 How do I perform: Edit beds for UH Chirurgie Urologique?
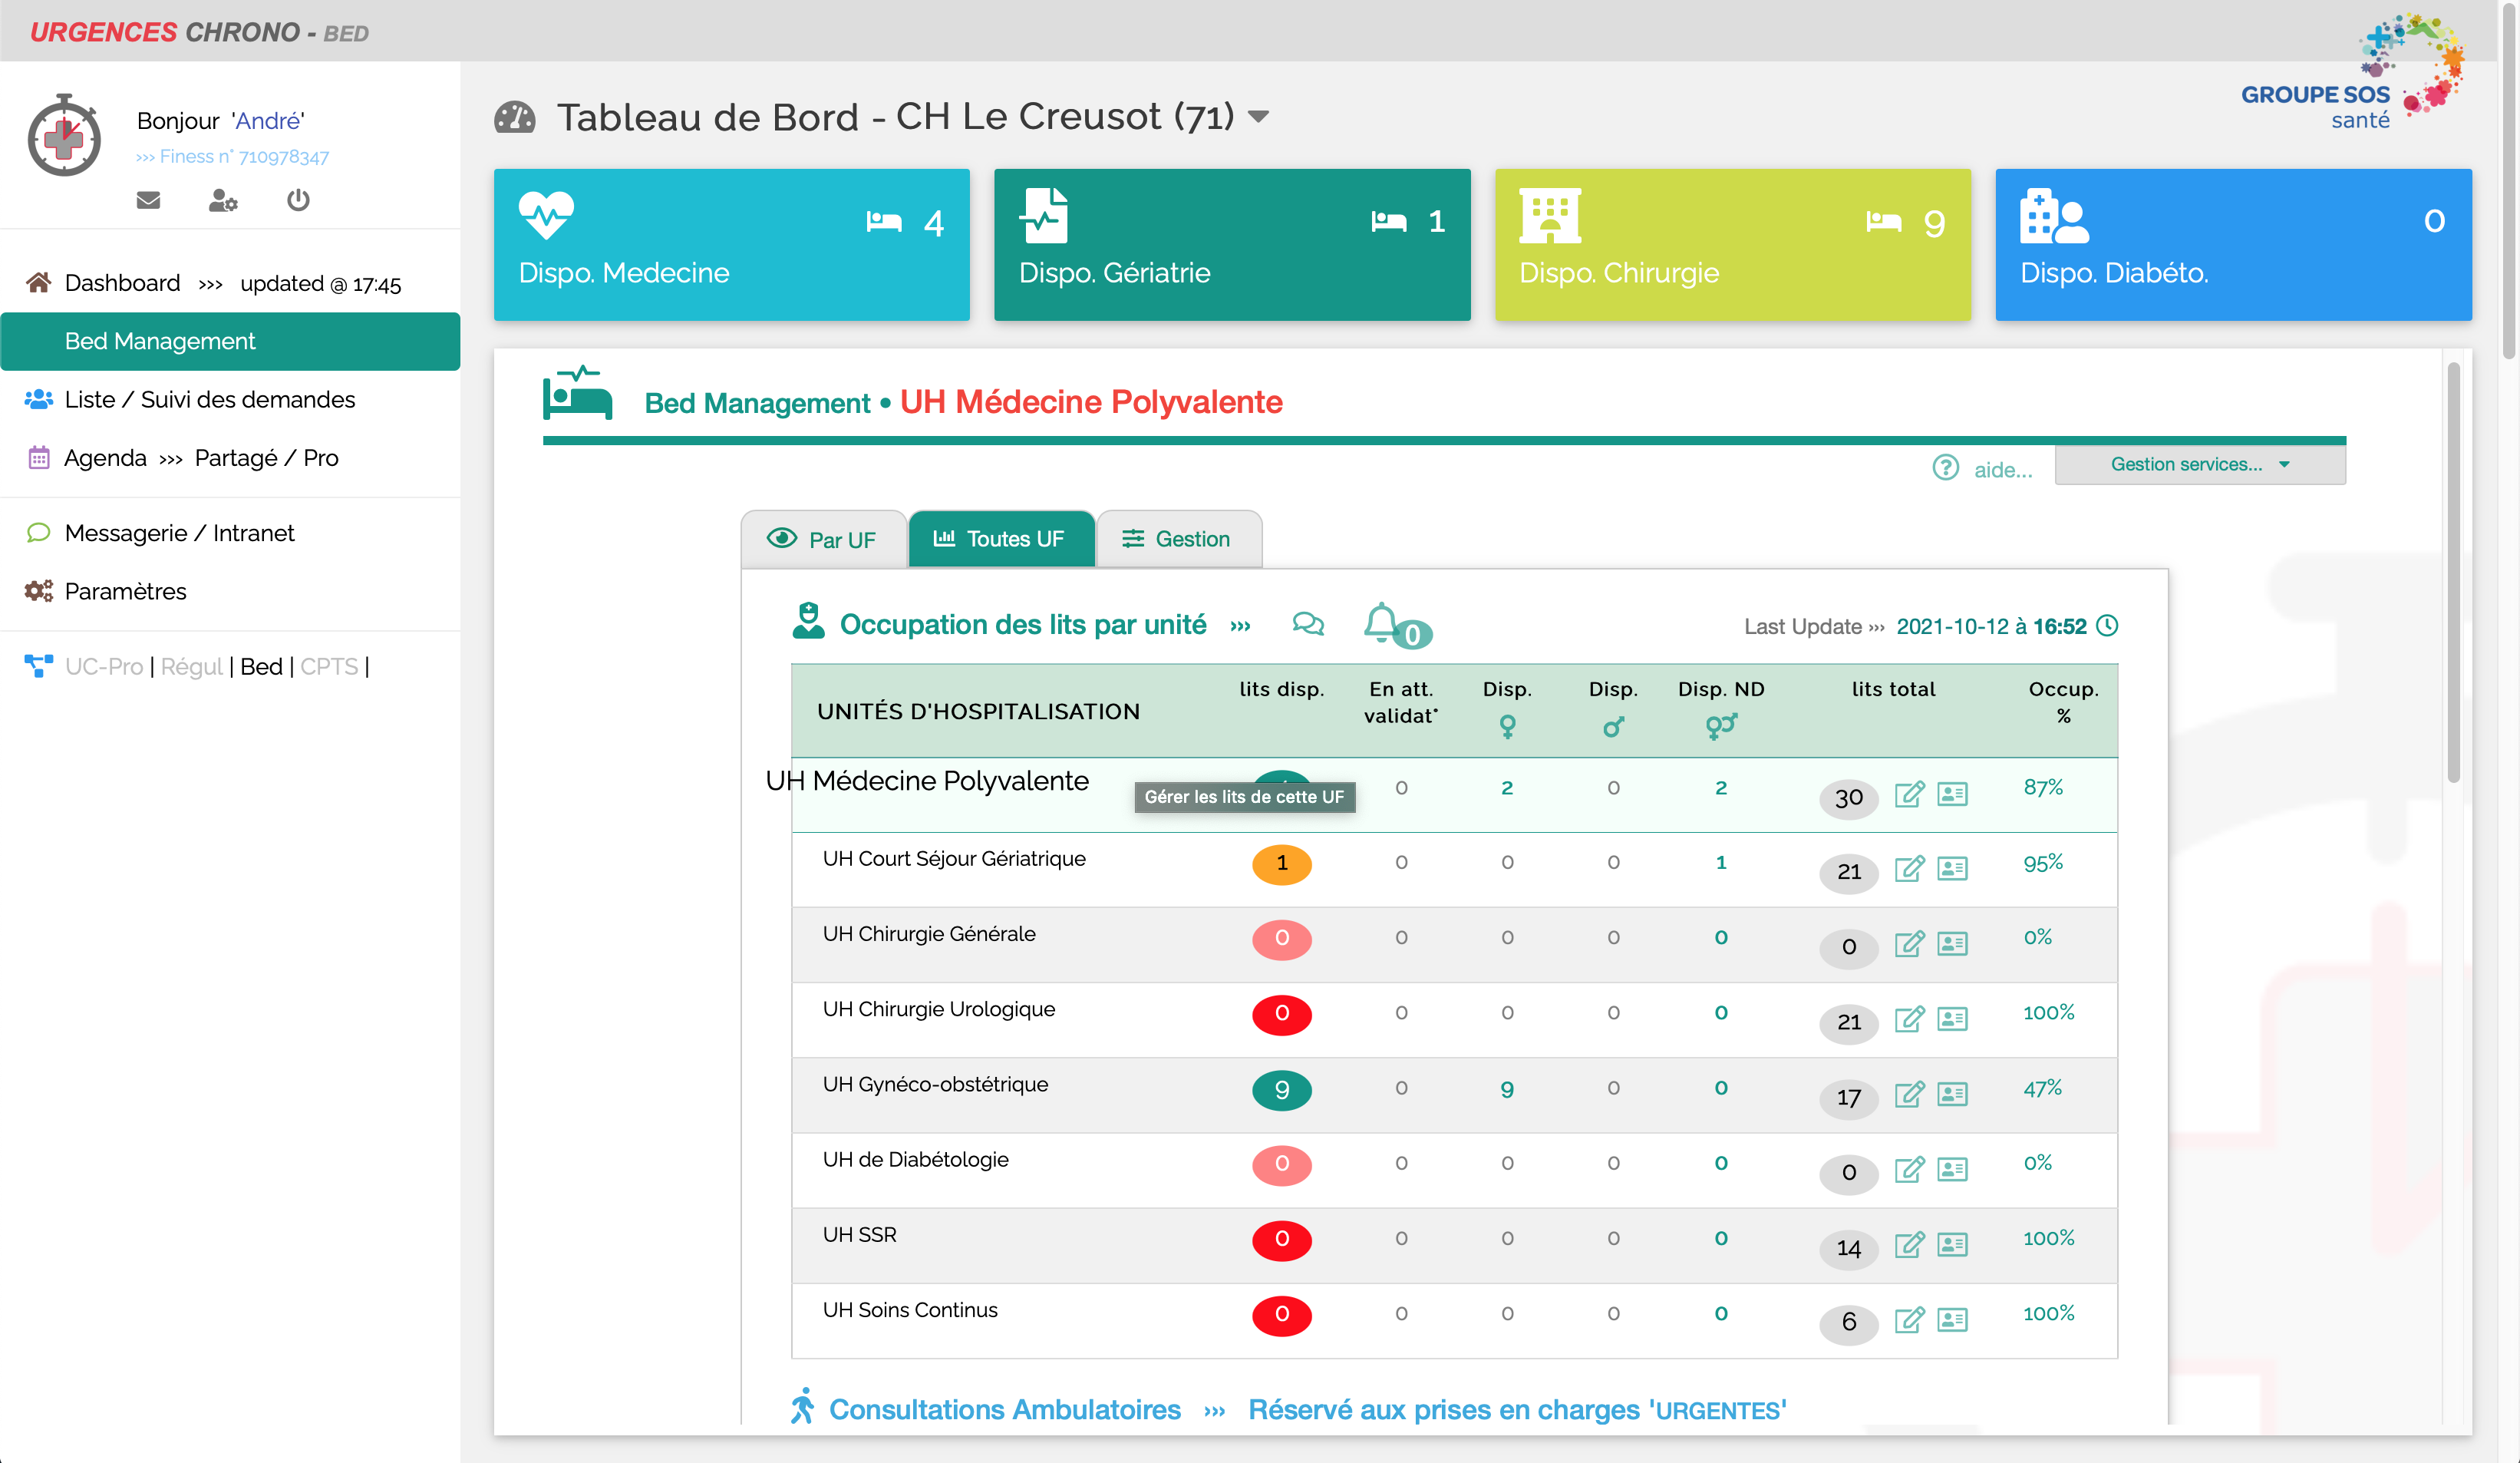tap(1909, 1018)
